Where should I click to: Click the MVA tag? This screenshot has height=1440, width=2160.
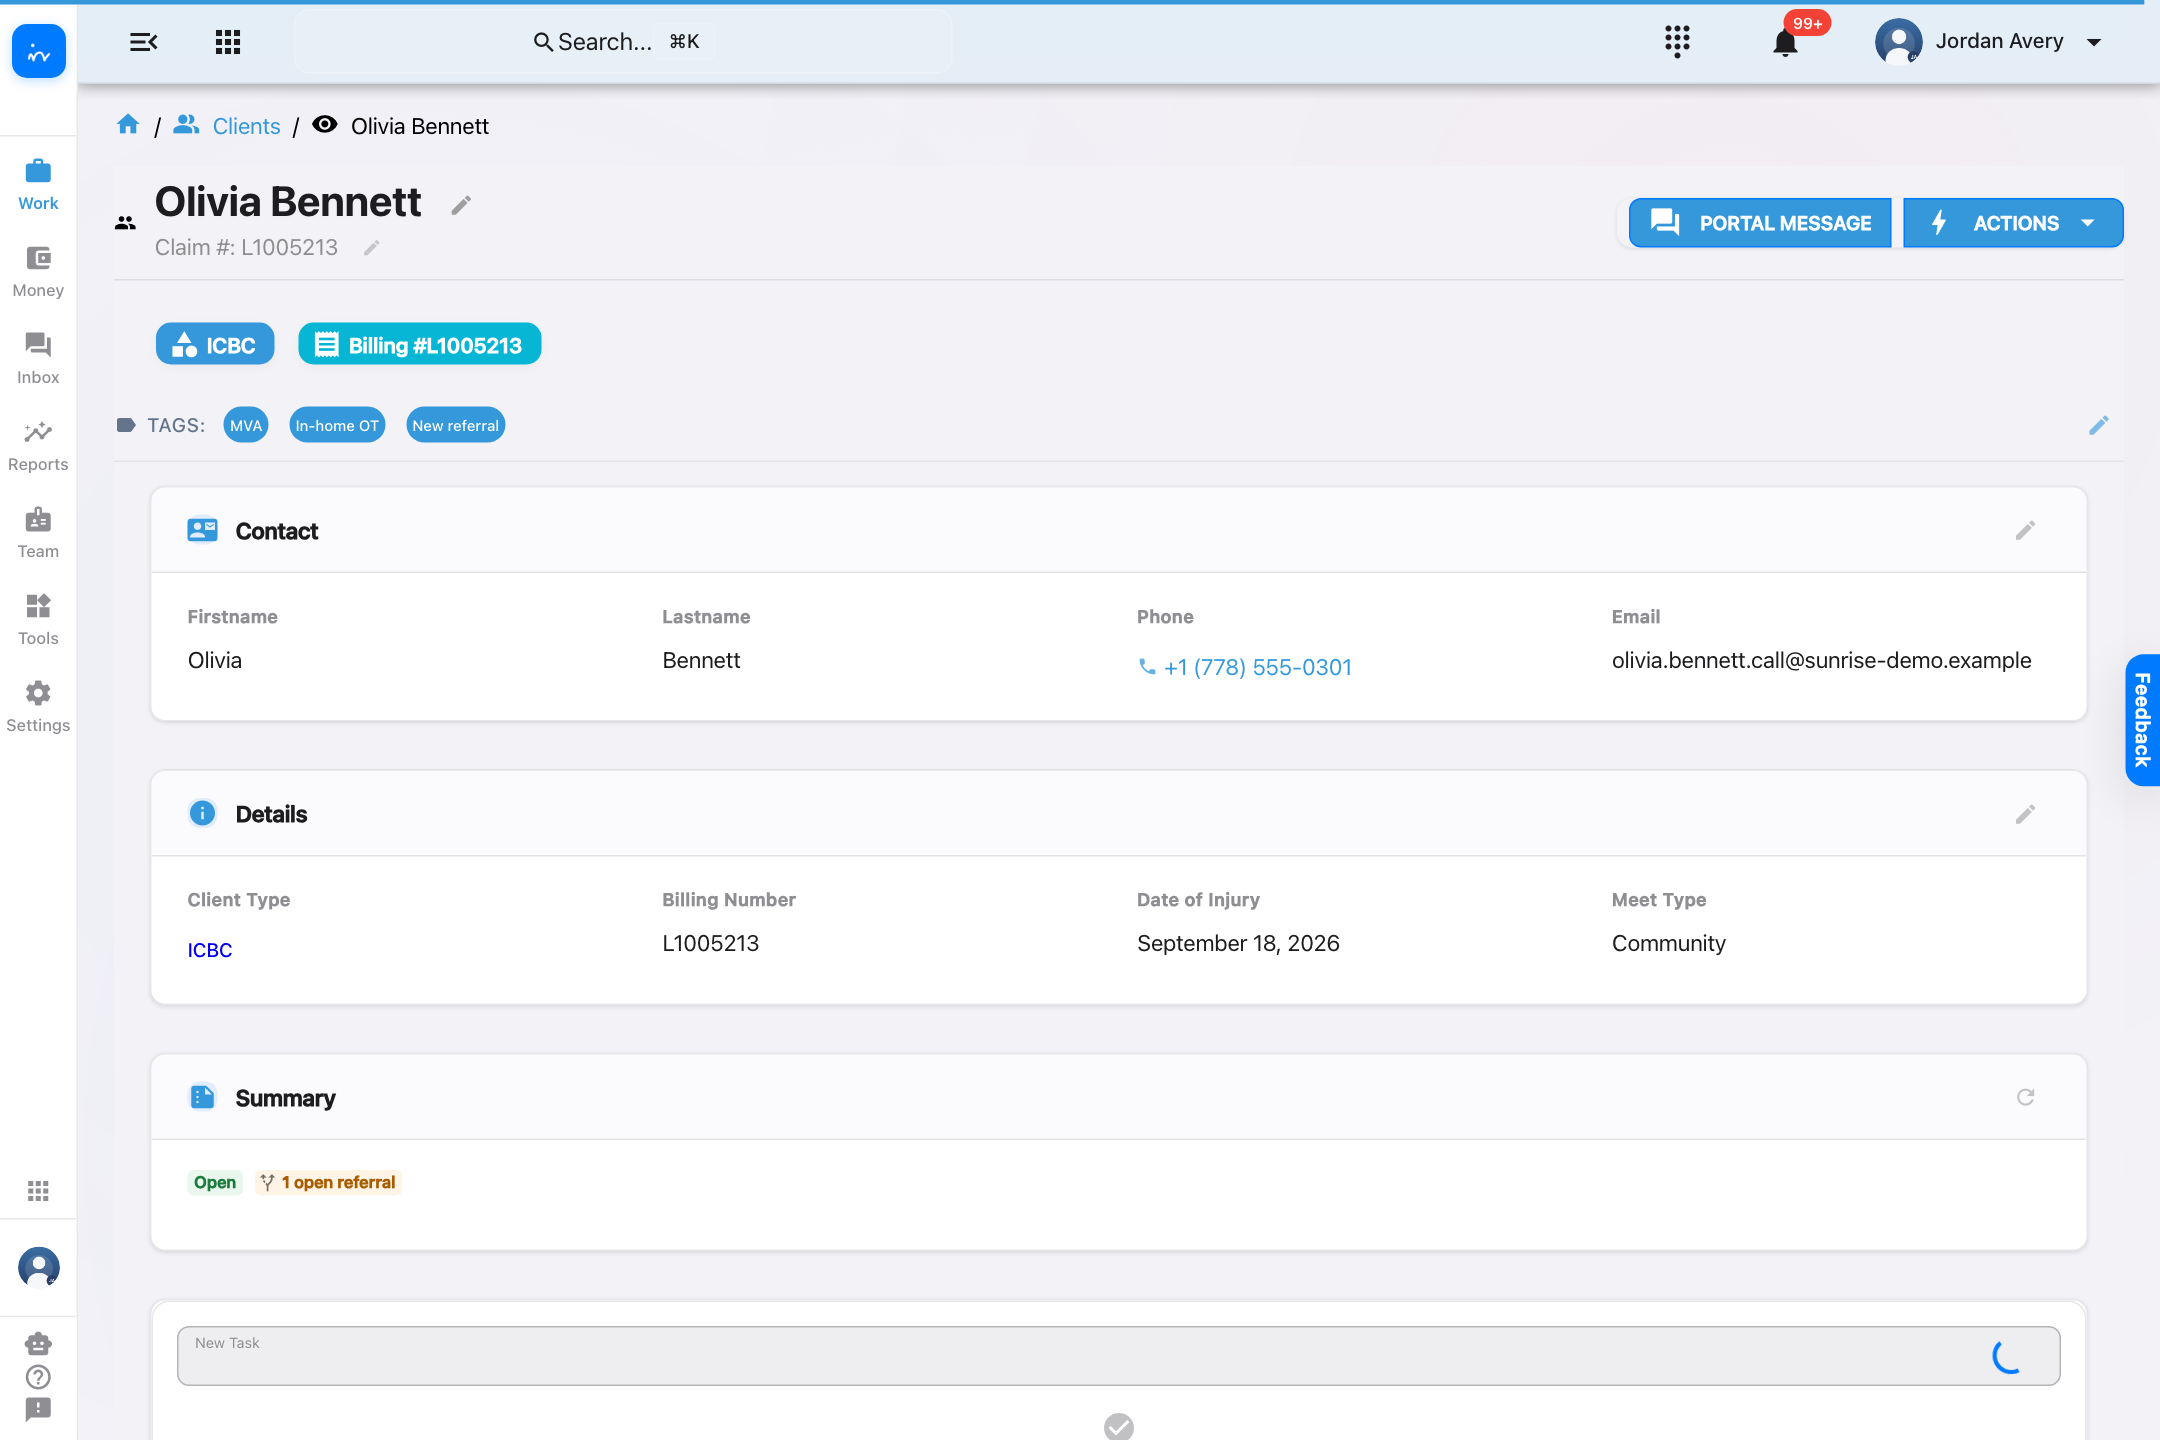pos(246,425)
